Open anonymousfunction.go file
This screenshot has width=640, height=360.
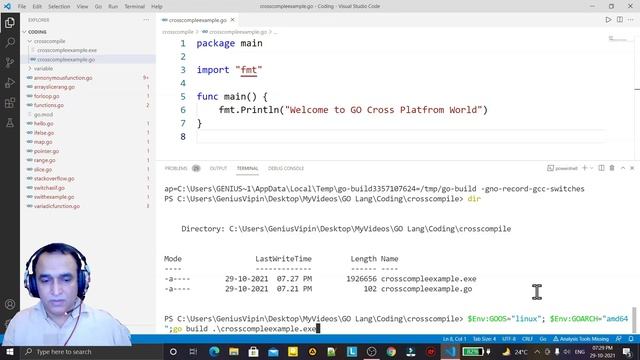click(63, 78)
